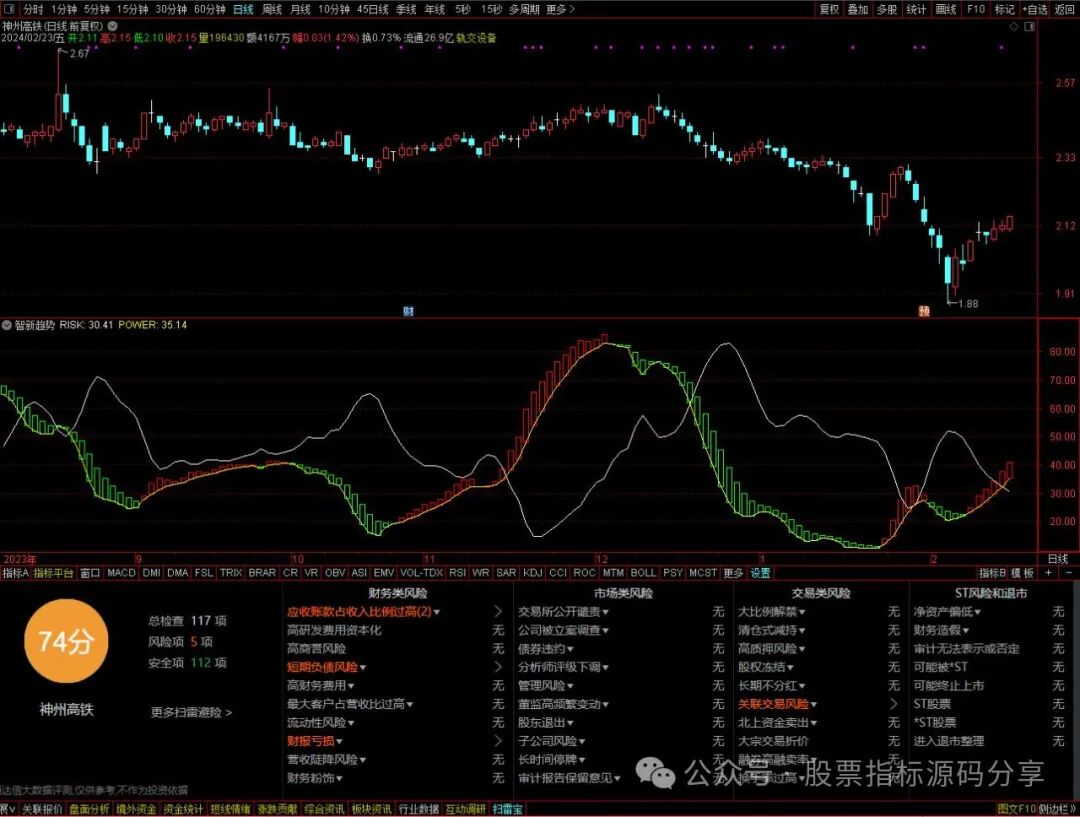Click the round icon beside the stock title 神州高铁
Viewport: 1080px width, 817px height.
tap(112, 26)
